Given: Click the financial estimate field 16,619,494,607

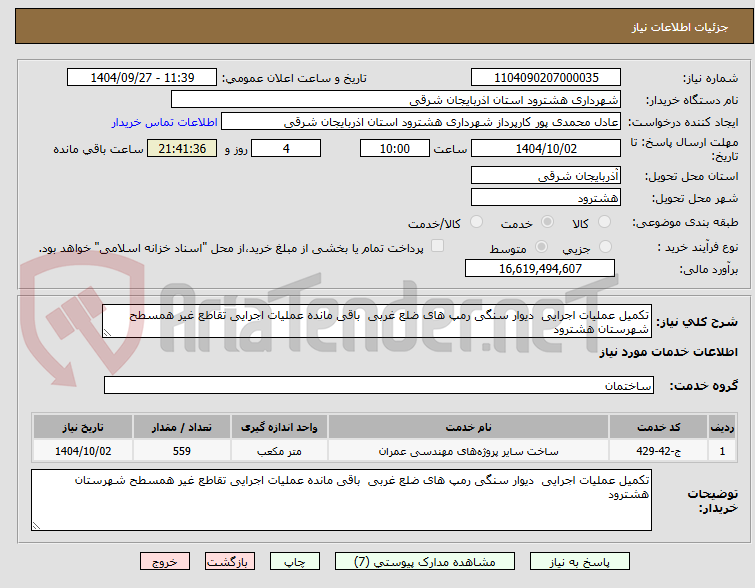Looking at the screenshot, I should [540, 268].
